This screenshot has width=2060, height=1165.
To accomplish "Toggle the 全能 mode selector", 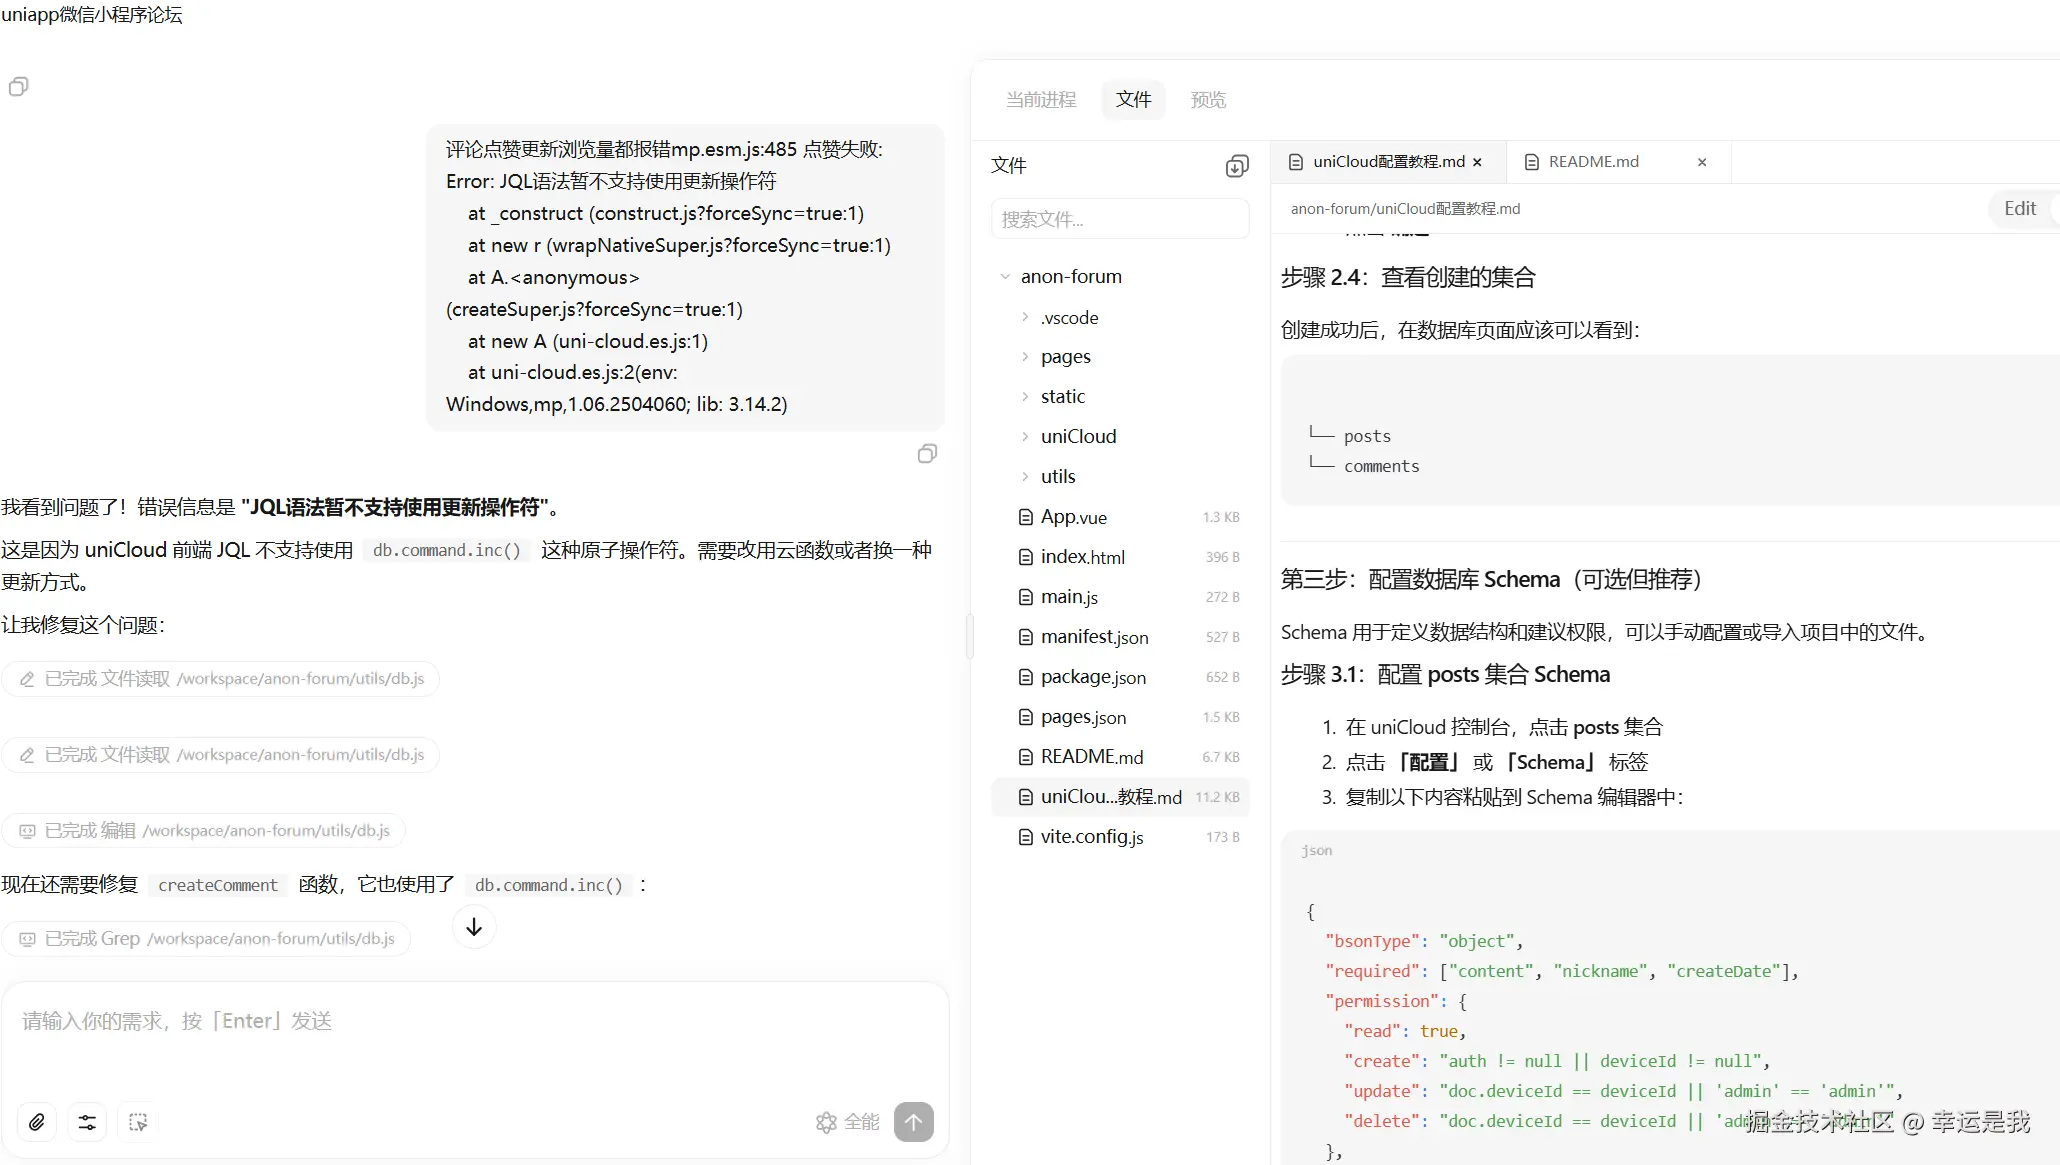I will pyautogui.click(x=848, y=1122).
